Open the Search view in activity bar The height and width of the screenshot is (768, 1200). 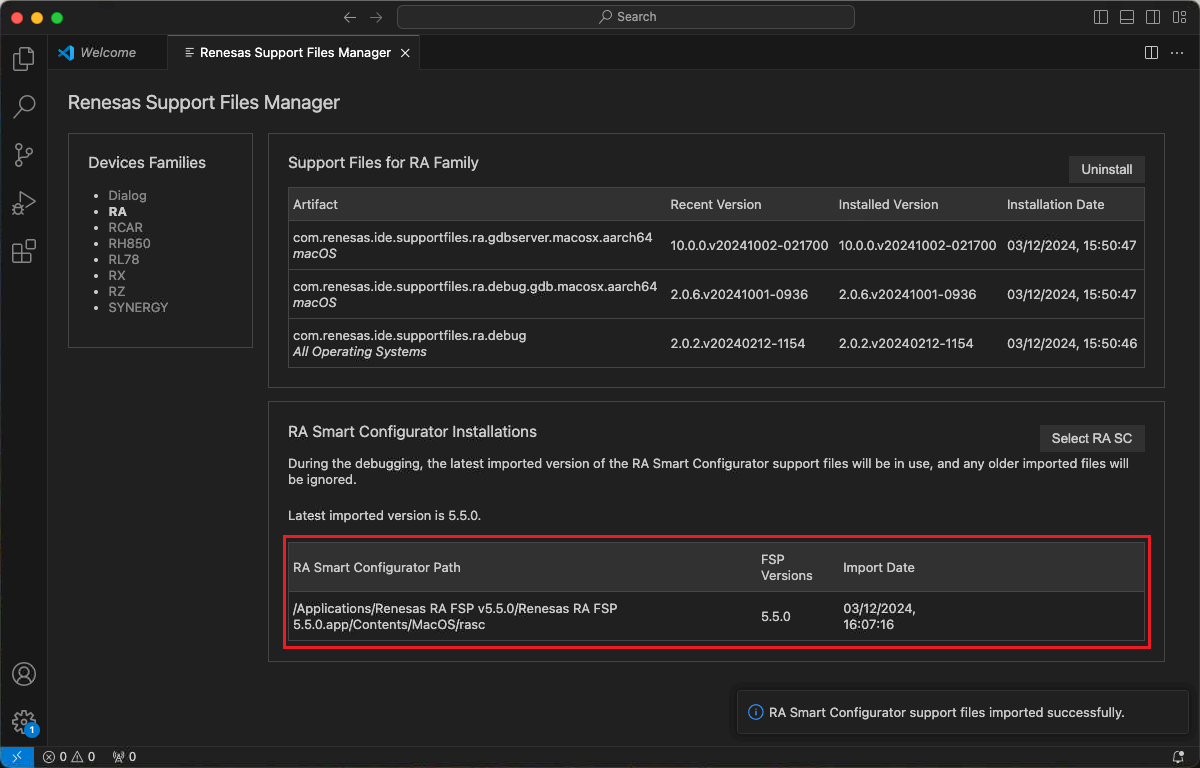tap(24, 107)
